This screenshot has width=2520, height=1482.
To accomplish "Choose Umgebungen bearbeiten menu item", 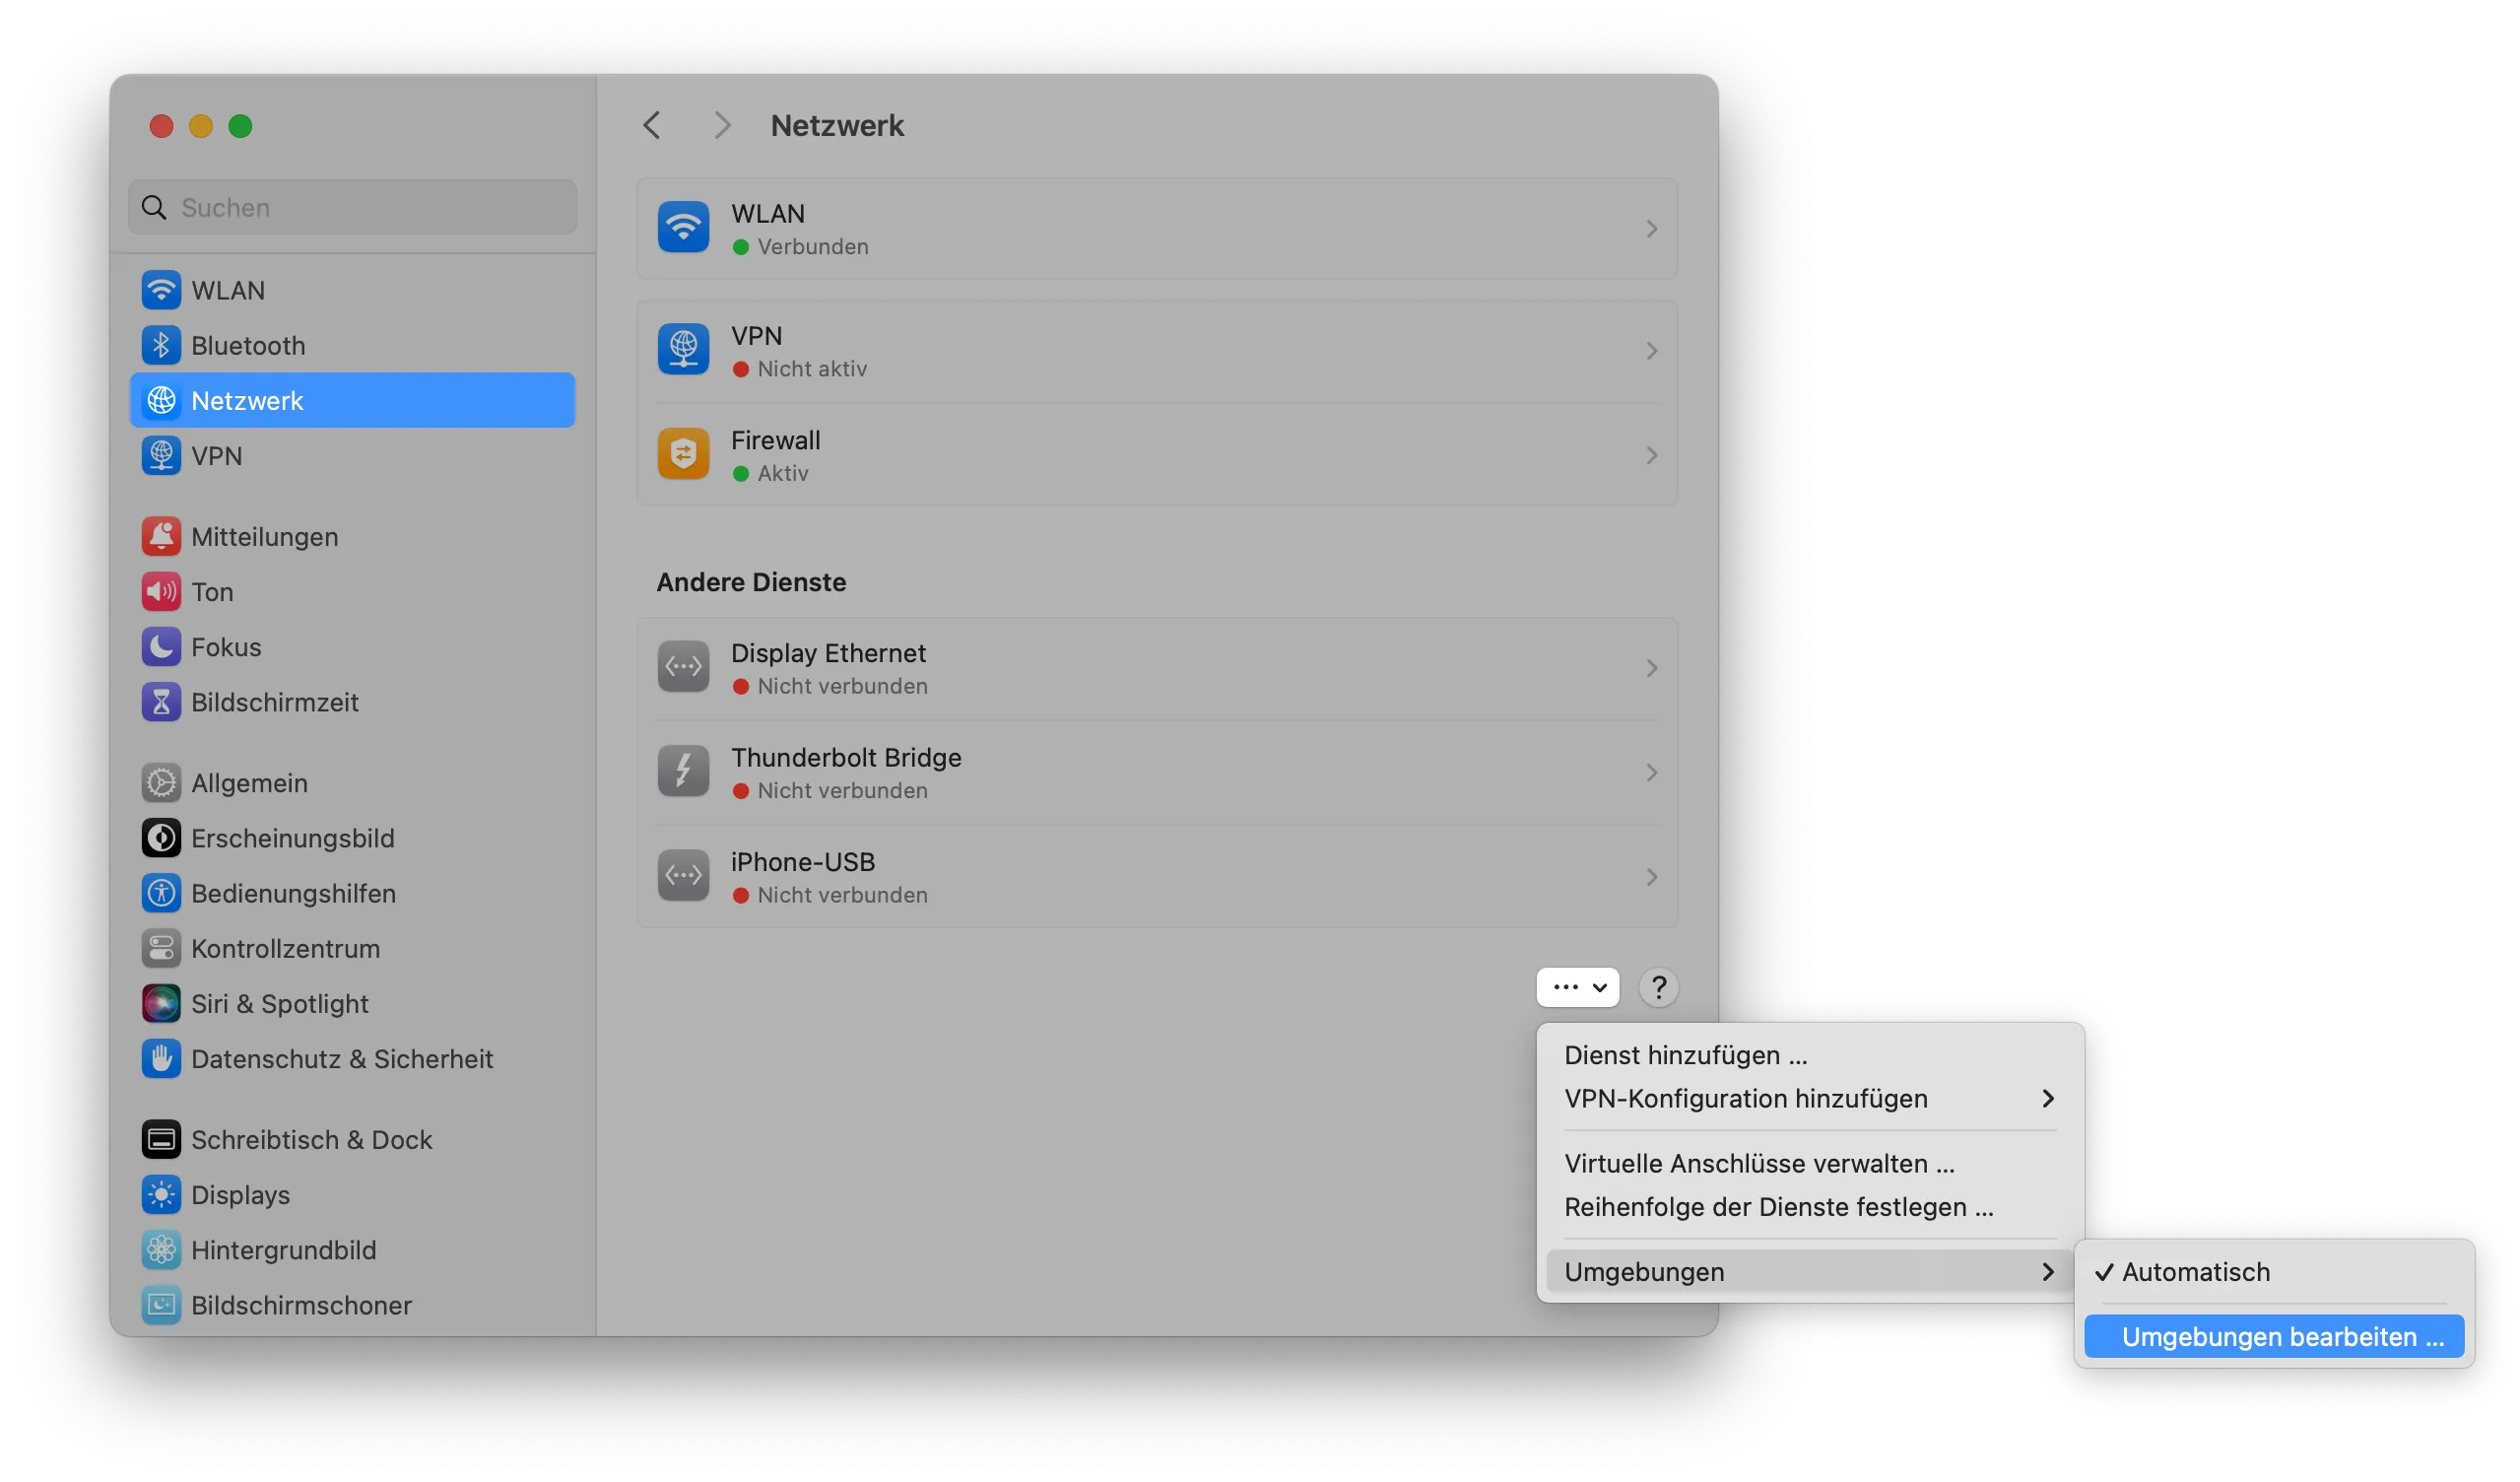I will (x=2282, y=1337).
